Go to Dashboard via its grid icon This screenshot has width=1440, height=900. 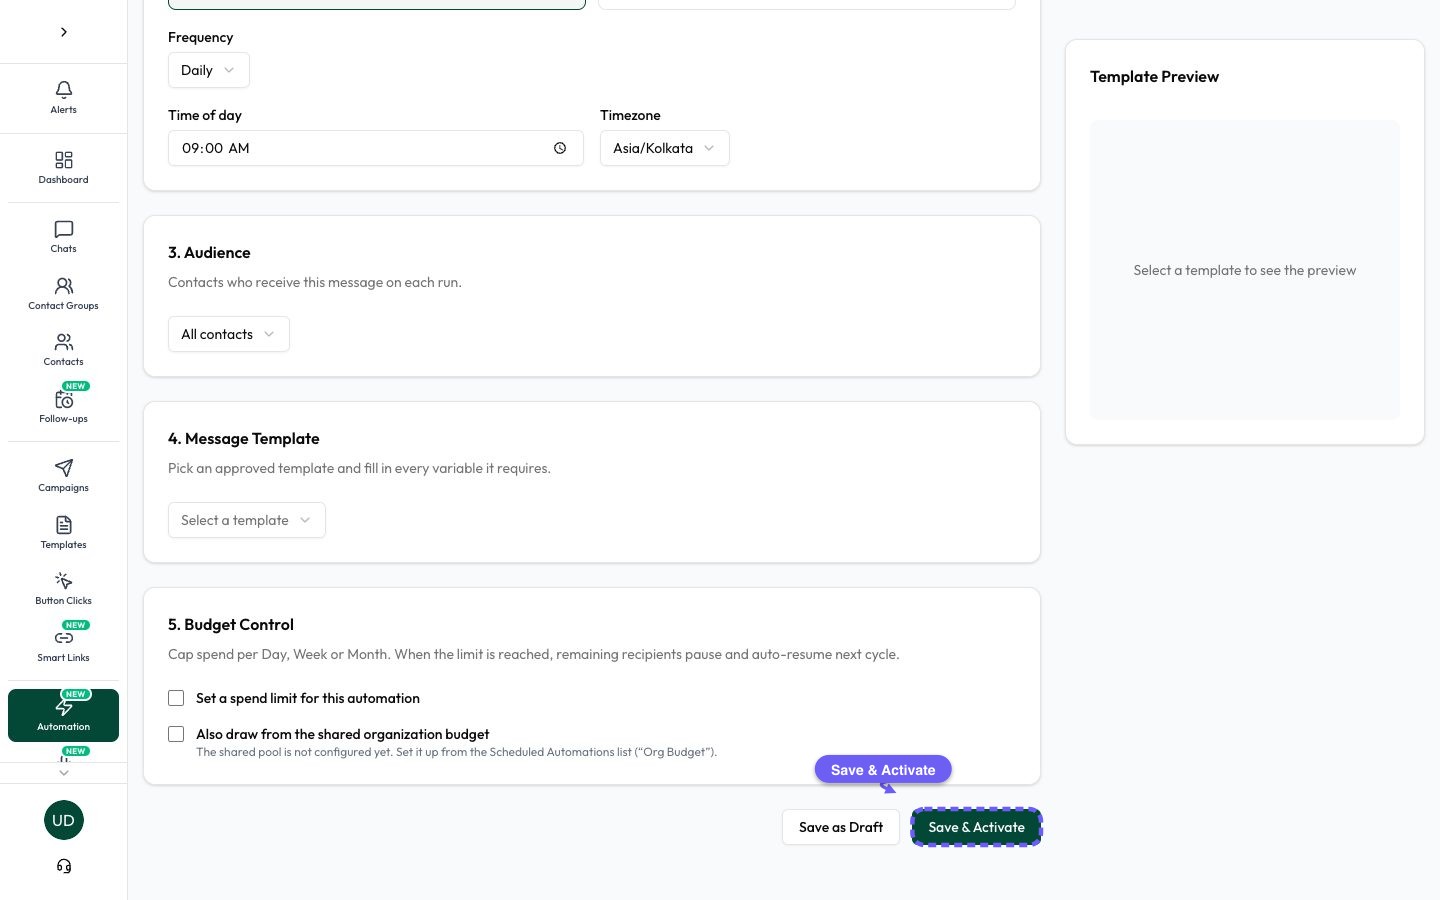pyautogui.click(x=63, y=160)
